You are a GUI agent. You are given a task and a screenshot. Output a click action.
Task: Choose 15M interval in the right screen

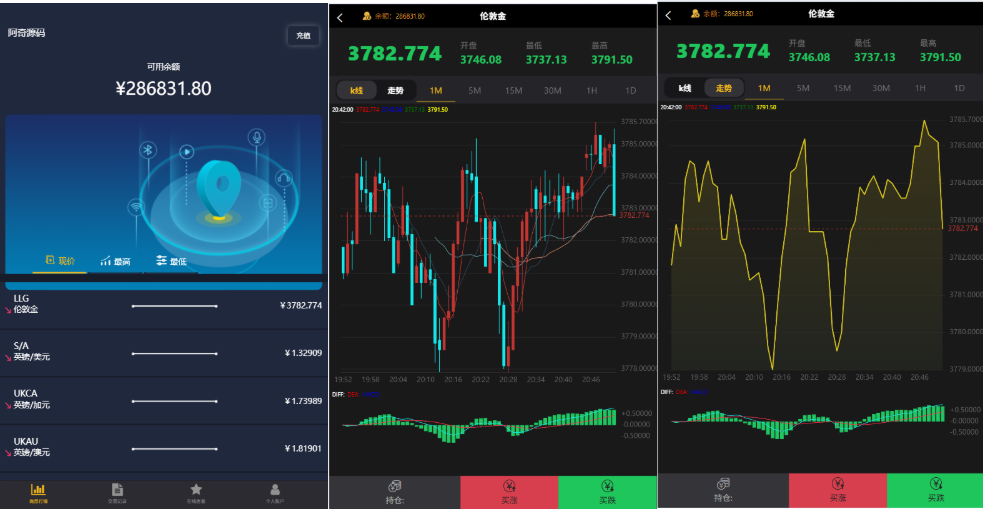point(842,88)
